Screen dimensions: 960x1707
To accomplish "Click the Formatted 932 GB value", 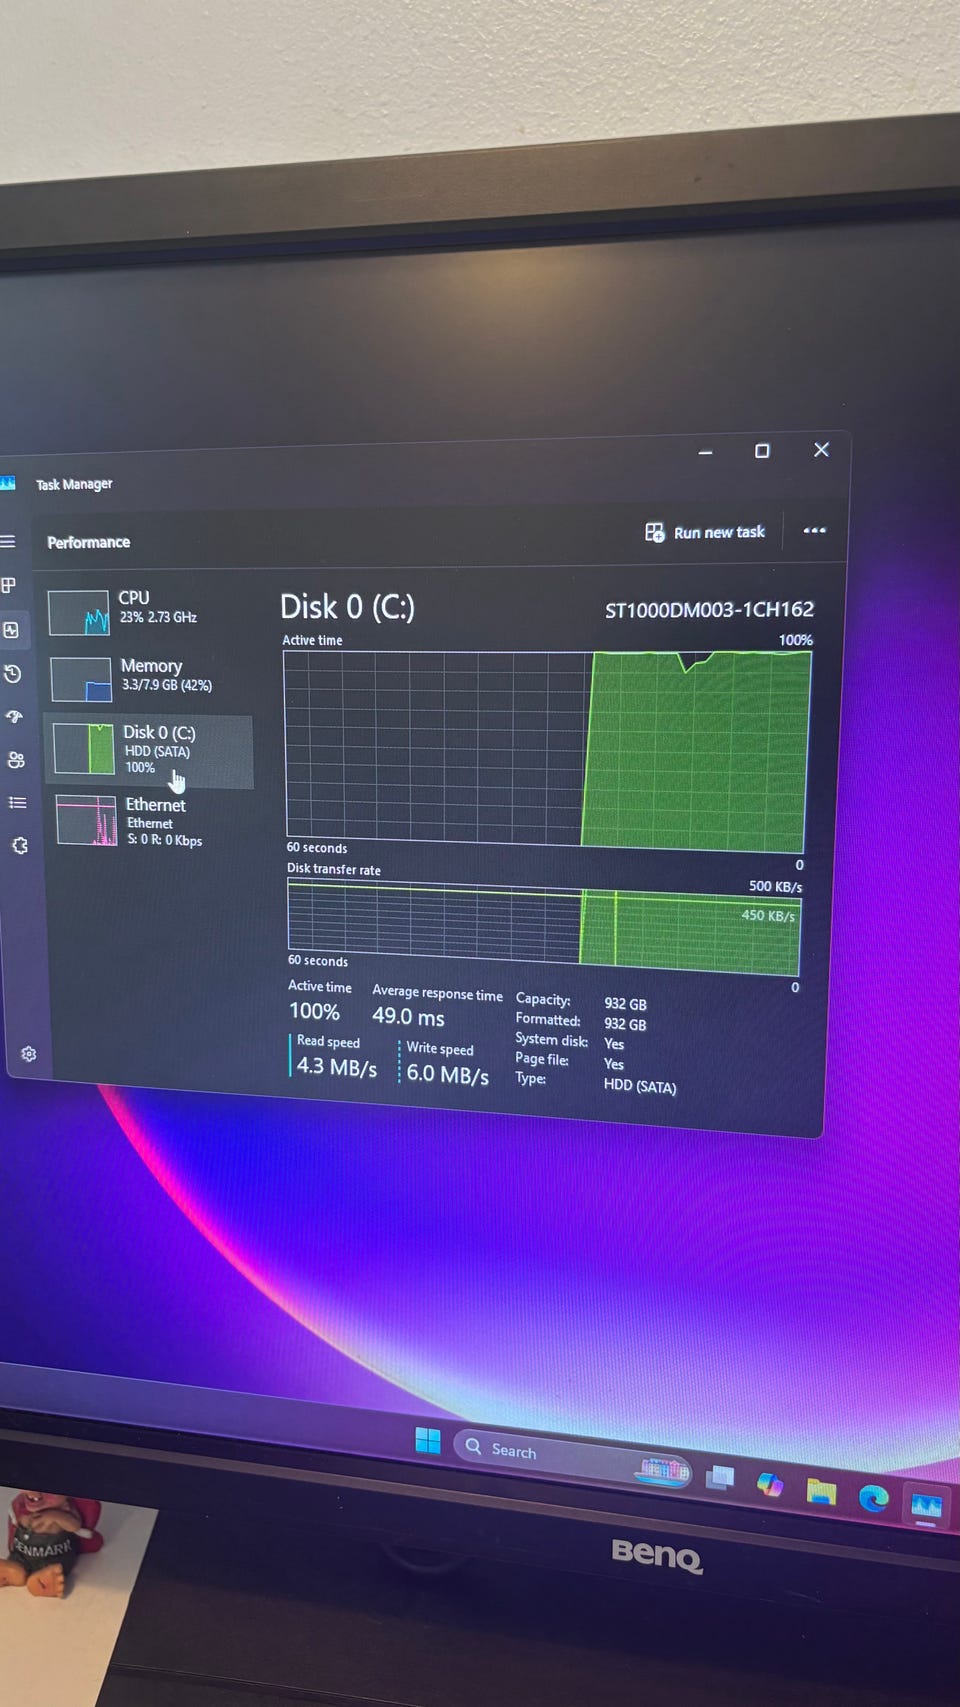I will tap(625, 1024).
